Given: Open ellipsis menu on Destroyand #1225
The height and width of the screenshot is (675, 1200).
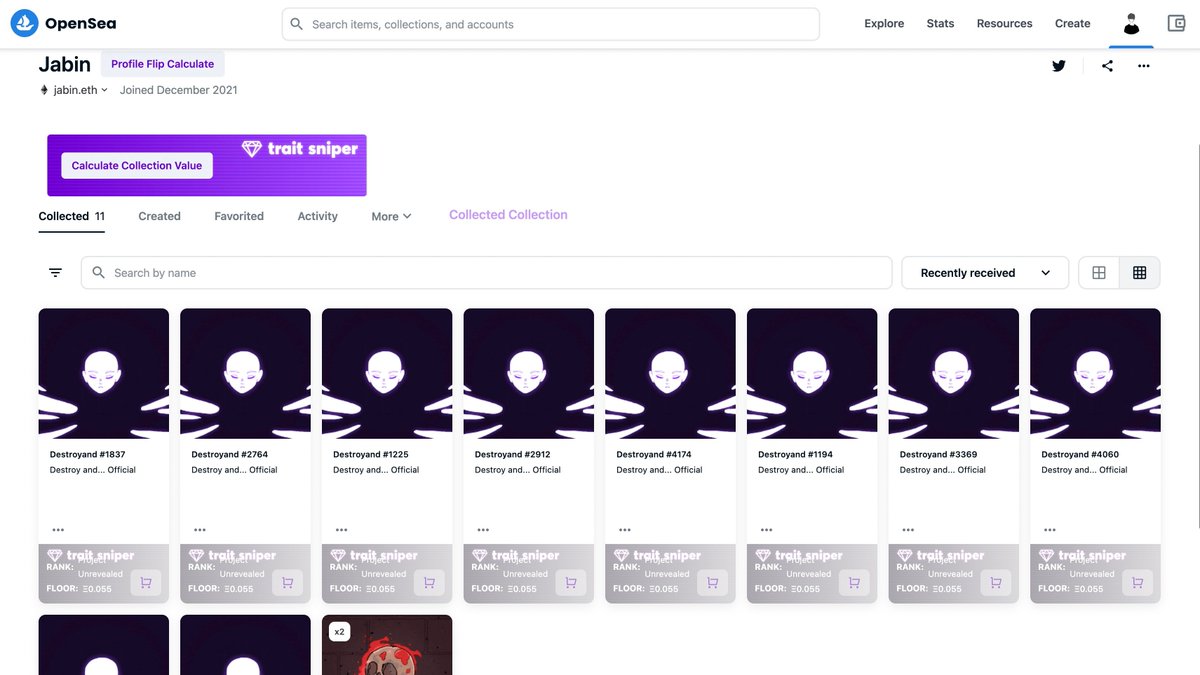Looking at the screenshot, I should (x=342, y=530).
